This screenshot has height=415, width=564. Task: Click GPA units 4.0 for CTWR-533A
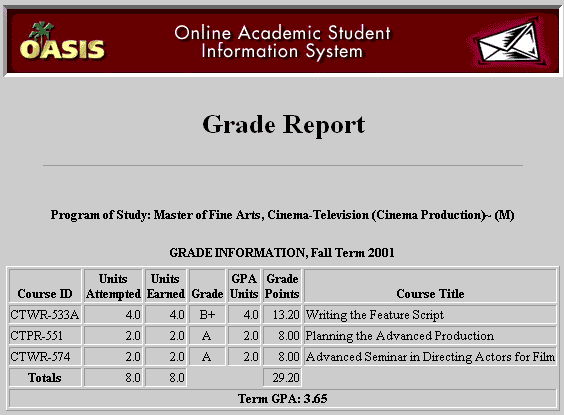[244, 315]
